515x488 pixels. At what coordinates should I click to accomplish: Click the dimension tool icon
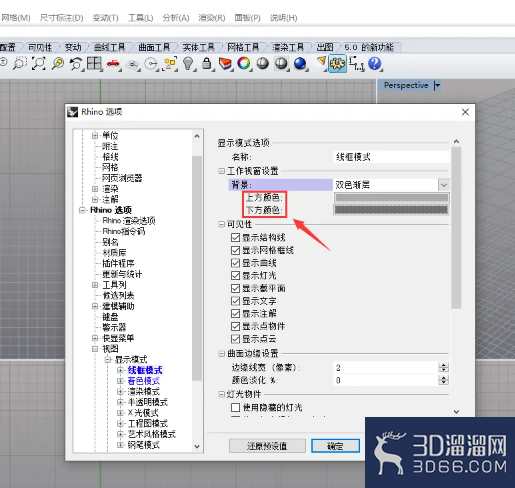pyautogui.click(x=357, y=63)
